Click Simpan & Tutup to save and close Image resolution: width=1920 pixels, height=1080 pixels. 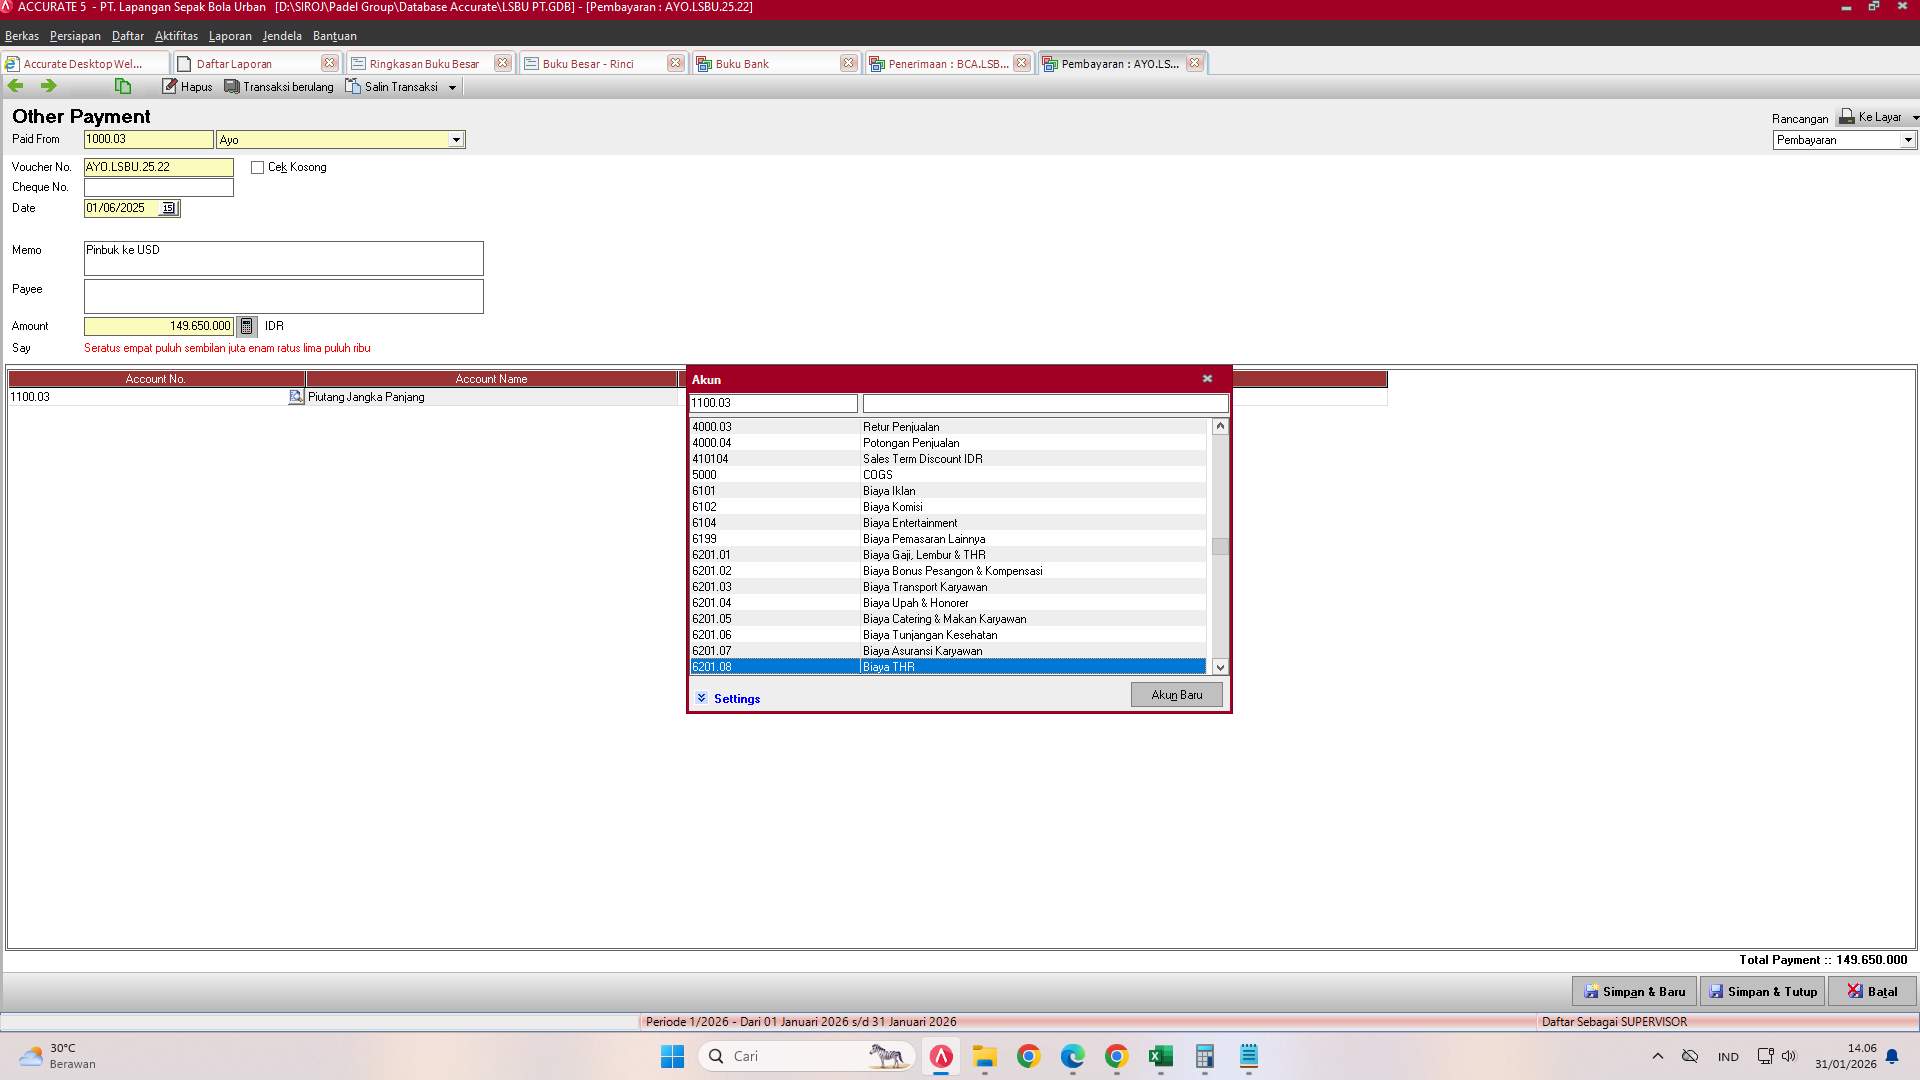[1763, 991]
